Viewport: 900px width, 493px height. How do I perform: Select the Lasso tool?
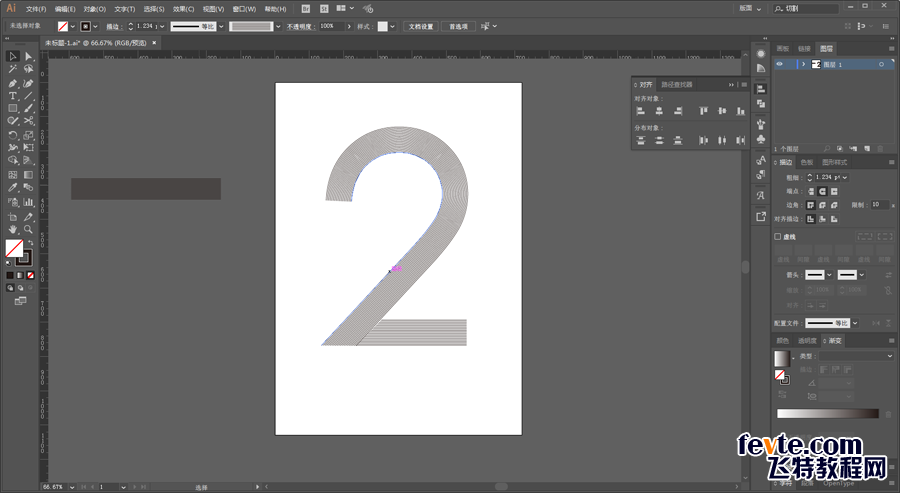28,69
